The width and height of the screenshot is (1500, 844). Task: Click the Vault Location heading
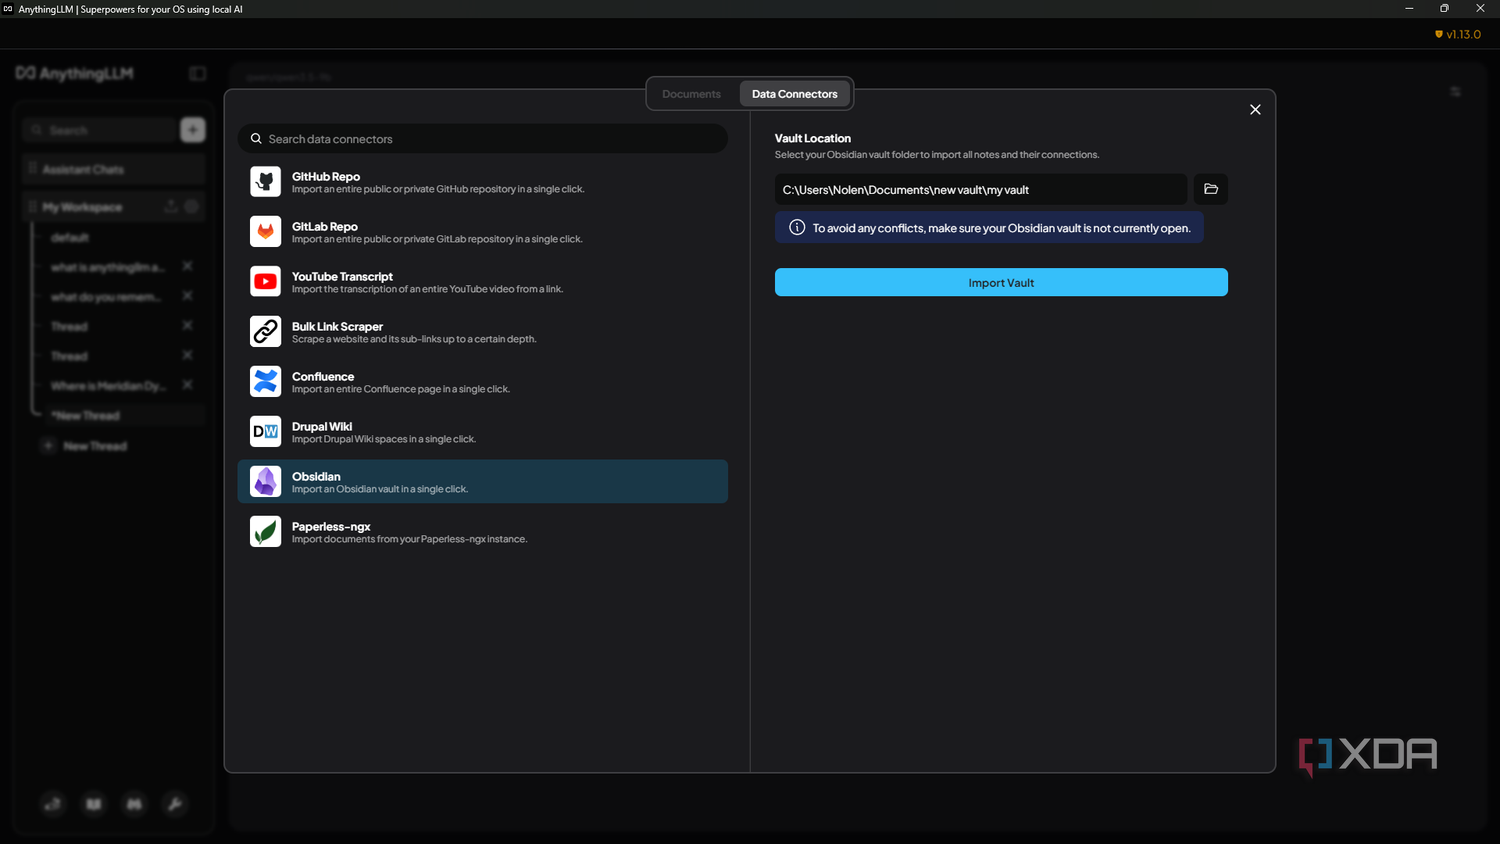coord(813,138)
